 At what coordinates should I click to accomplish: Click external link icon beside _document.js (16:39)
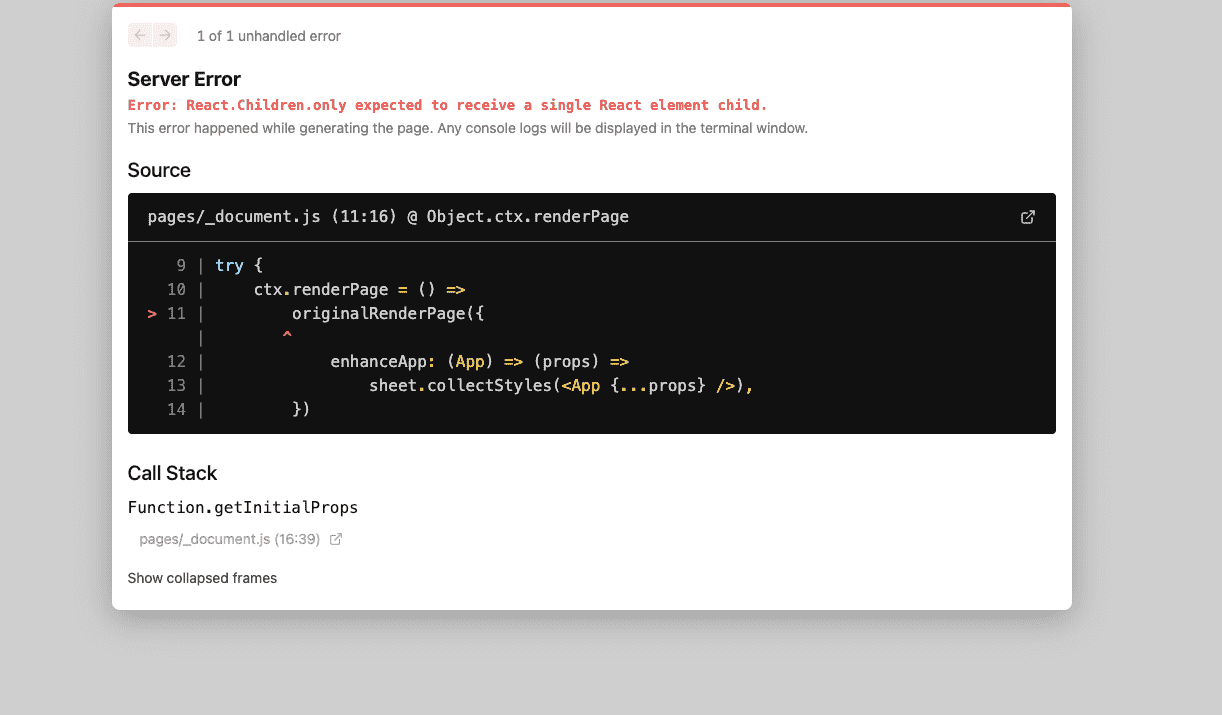click(x=336, y=539)
